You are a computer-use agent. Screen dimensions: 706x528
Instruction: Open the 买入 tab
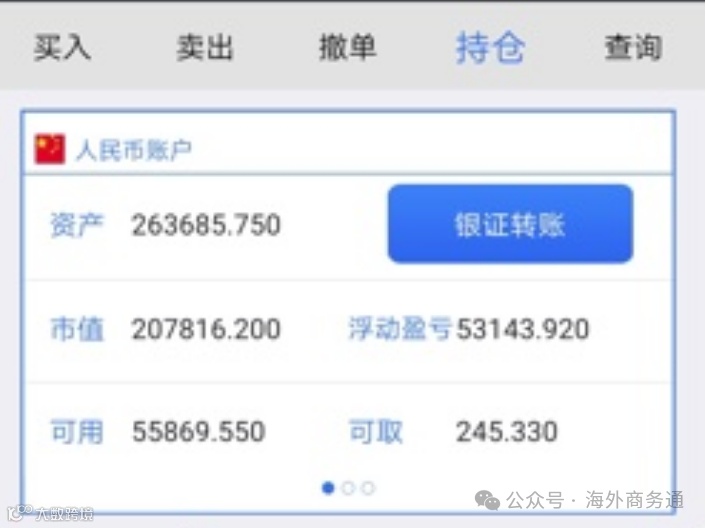pyautogui.click(x=63, y=47)
